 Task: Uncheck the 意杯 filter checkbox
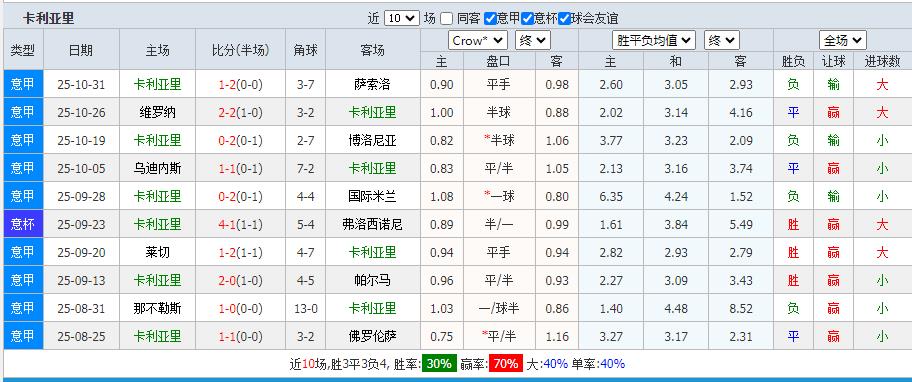[528, 19]
